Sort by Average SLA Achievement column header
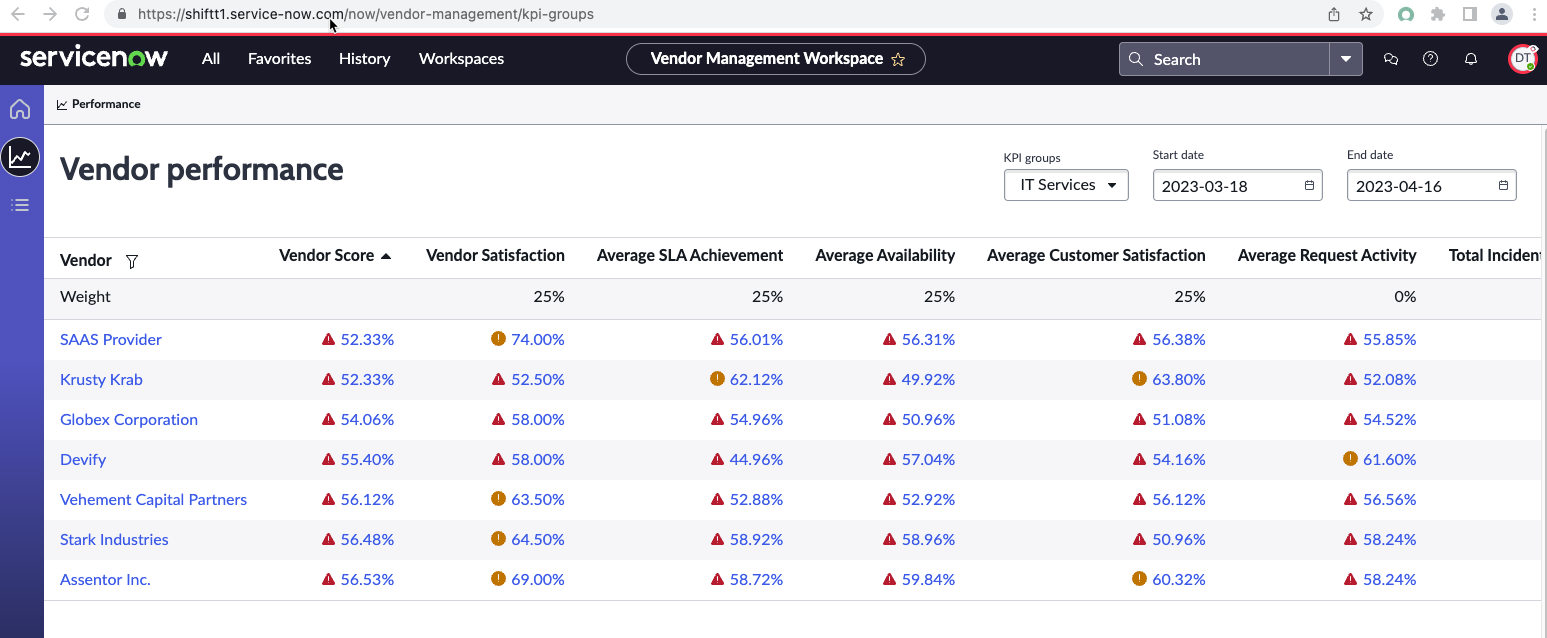This screenshot has width=1547, height=638. coord(690,256)
